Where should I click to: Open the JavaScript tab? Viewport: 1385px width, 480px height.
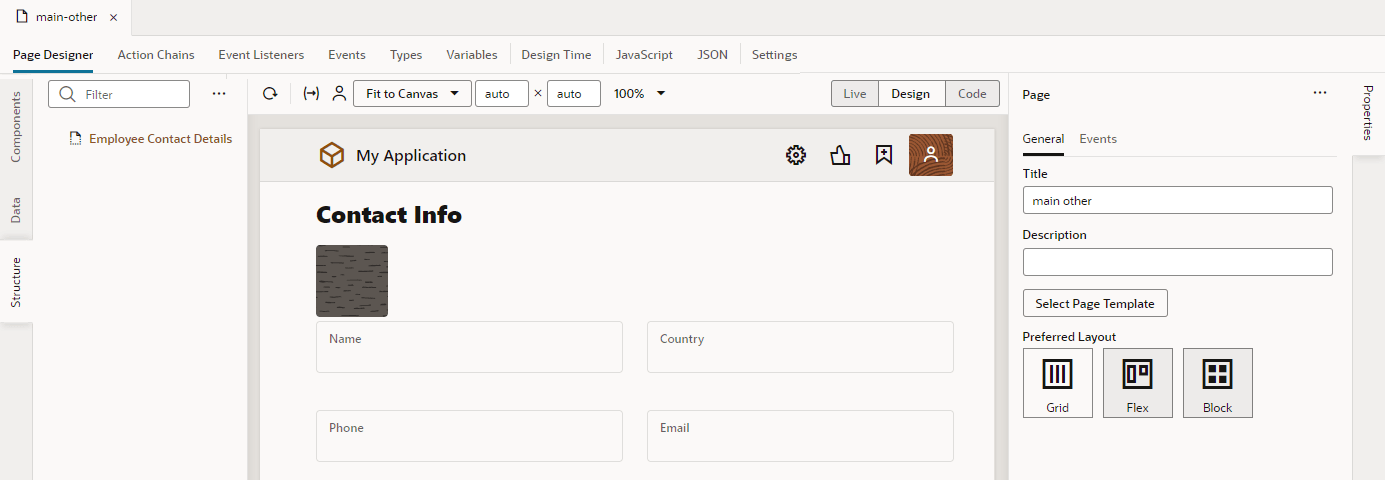pos(644,55)
